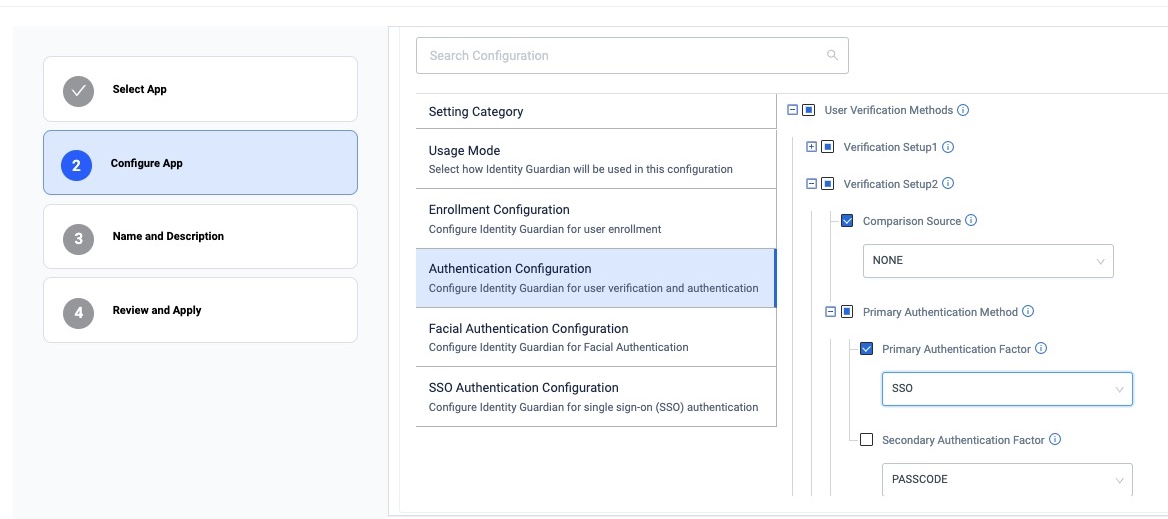The image size is (1168, 519).
Task: Open the Comparison Source NONE dropdown
Action: [987, 261]
